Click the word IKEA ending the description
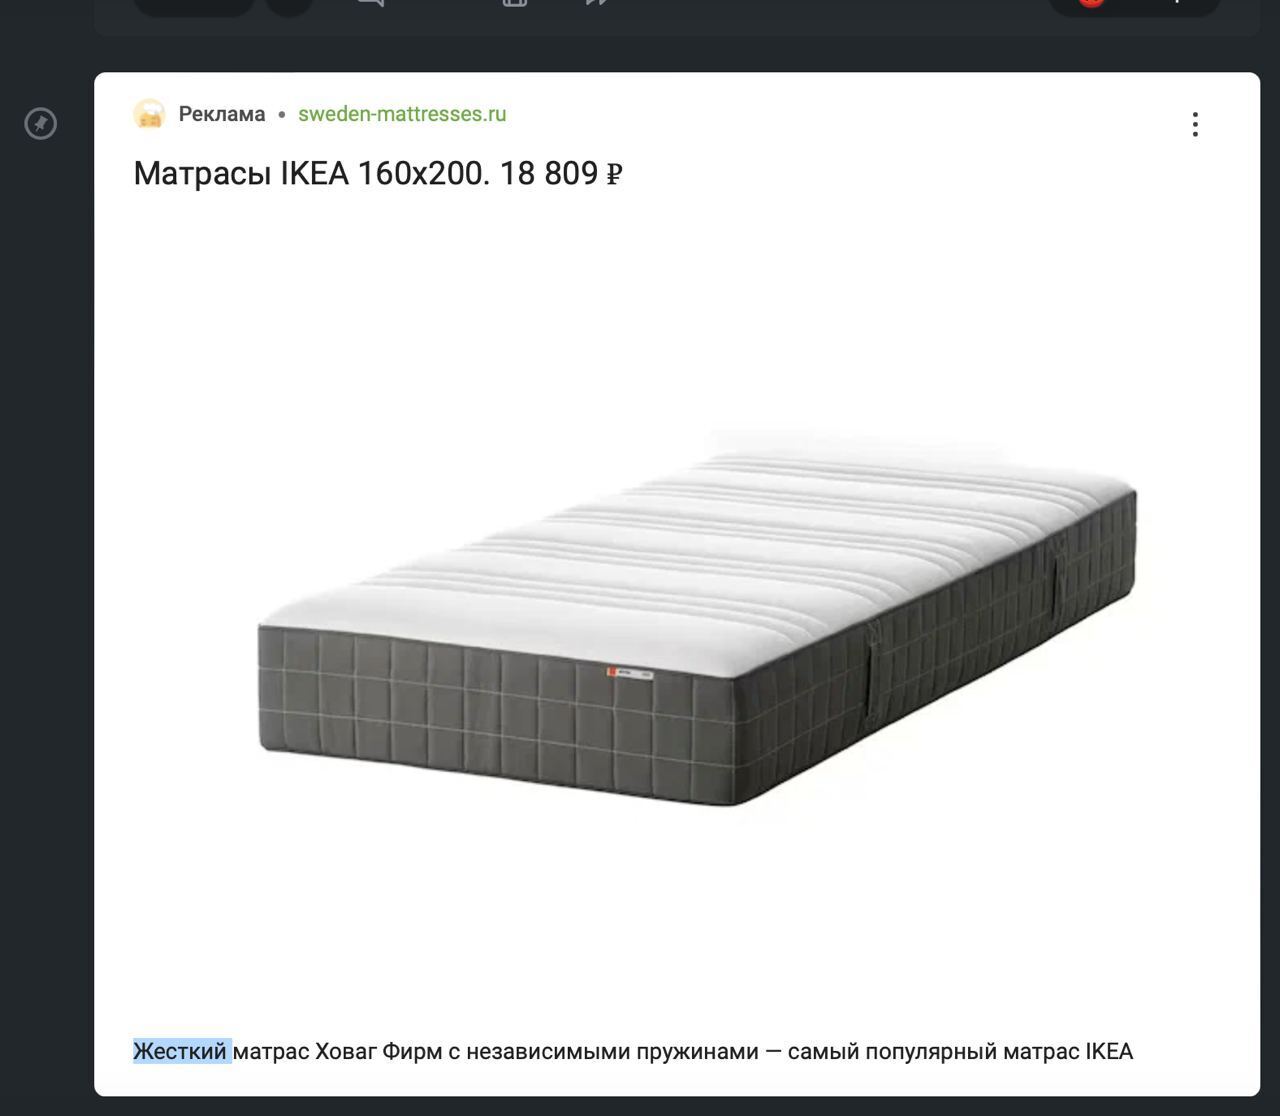This screenshot has height=1116, width=1280. coord(1110,1052)
